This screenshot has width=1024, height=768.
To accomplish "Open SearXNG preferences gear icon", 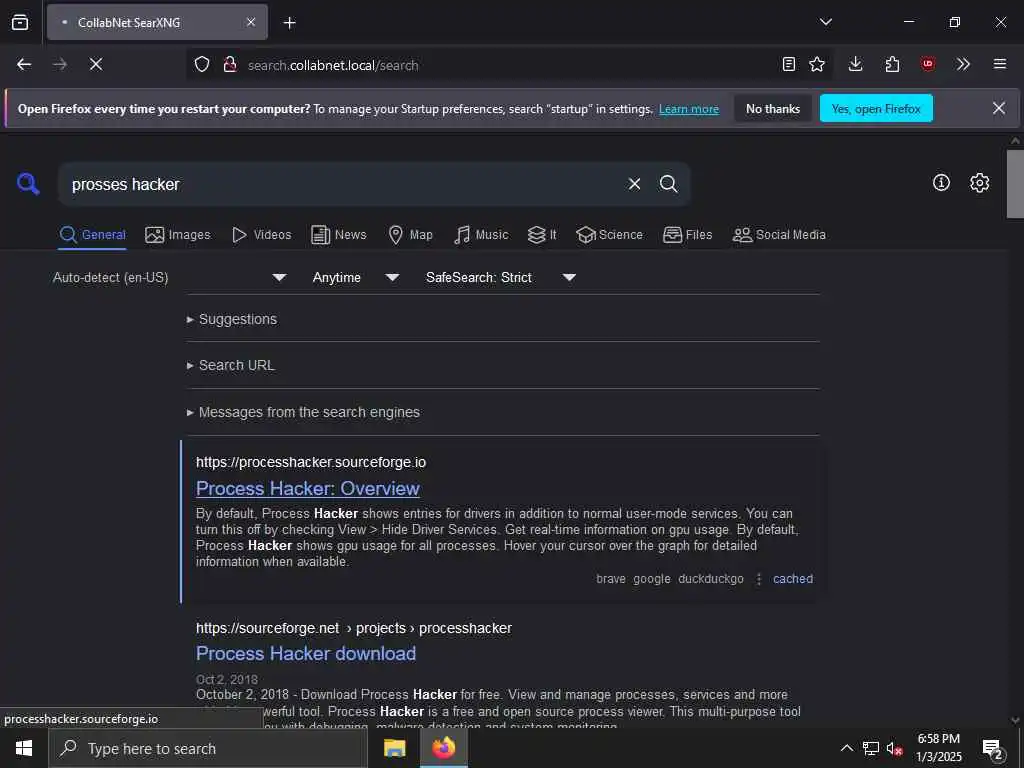I will click(x=979, y=183).
